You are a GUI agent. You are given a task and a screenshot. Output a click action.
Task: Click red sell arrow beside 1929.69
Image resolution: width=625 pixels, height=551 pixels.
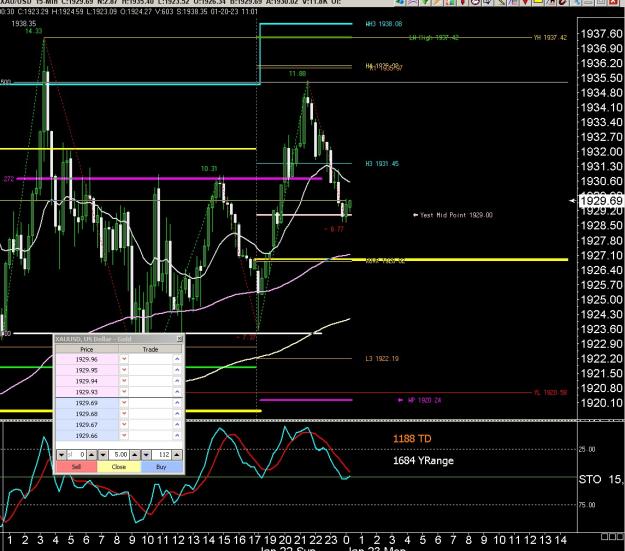(x=124, y=403)
